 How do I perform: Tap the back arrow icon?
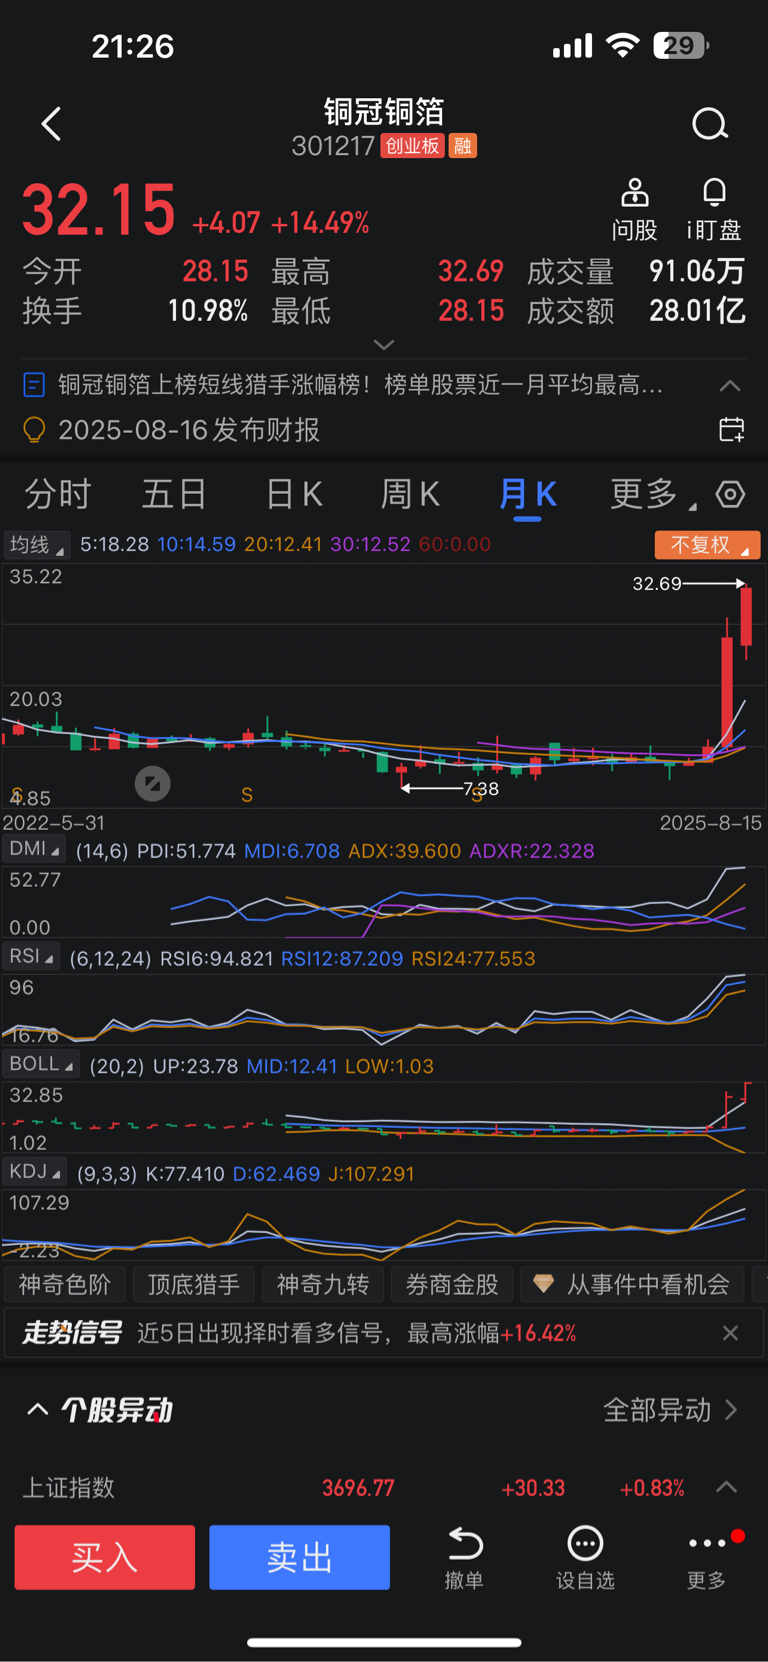52,124
